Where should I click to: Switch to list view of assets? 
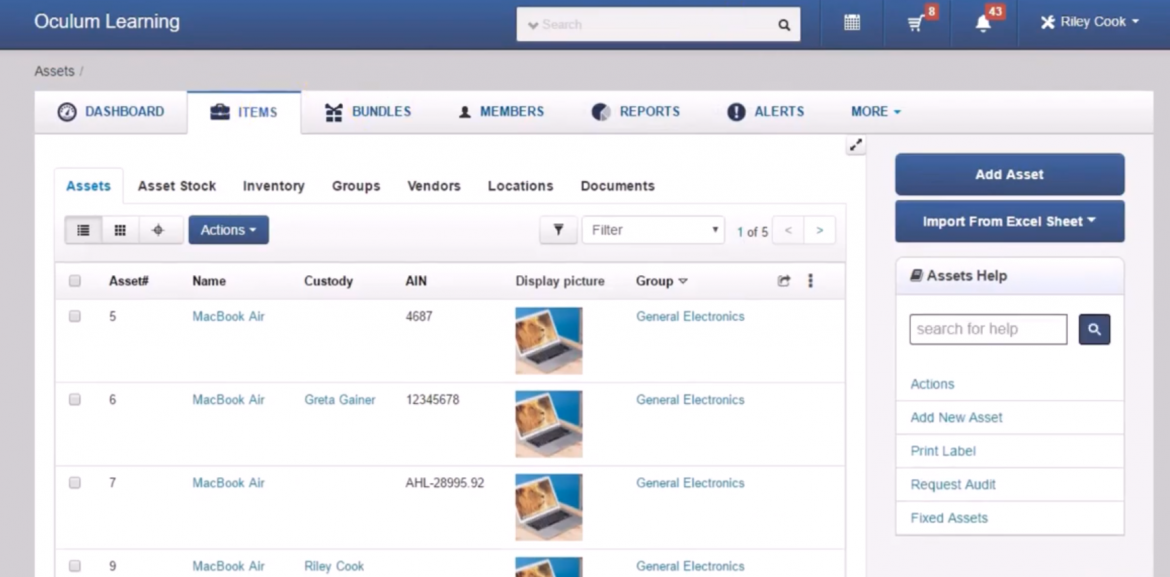tap(83, 229)
